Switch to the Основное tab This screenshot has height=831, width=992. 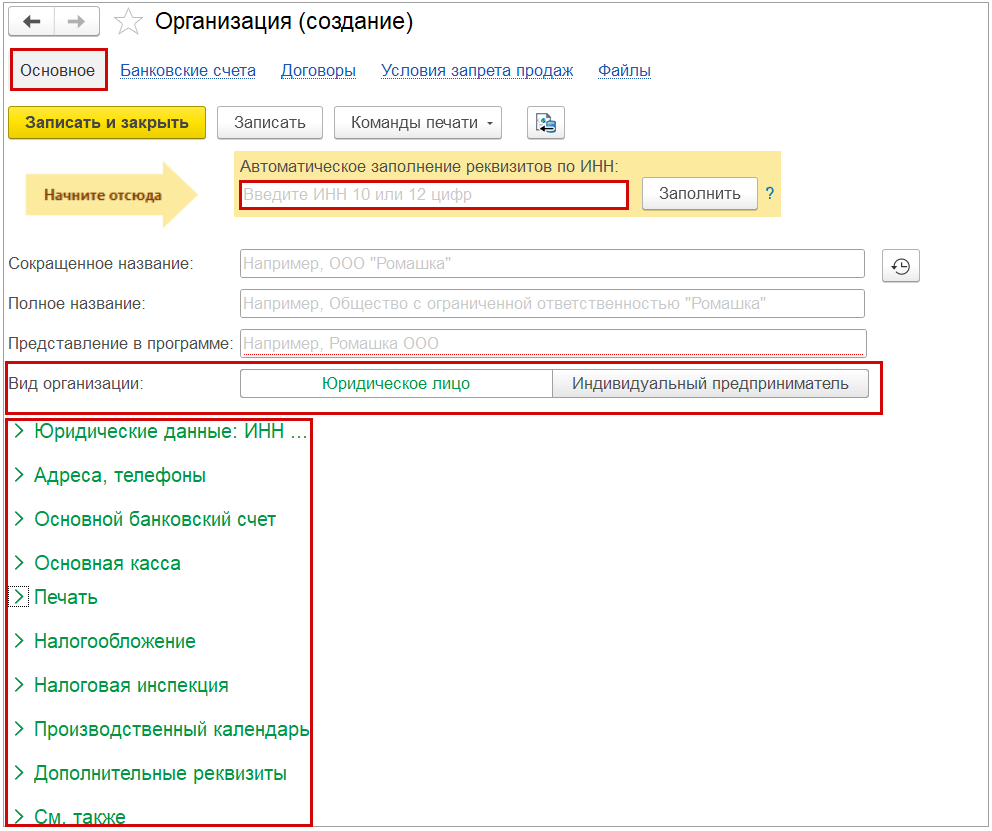58,70
